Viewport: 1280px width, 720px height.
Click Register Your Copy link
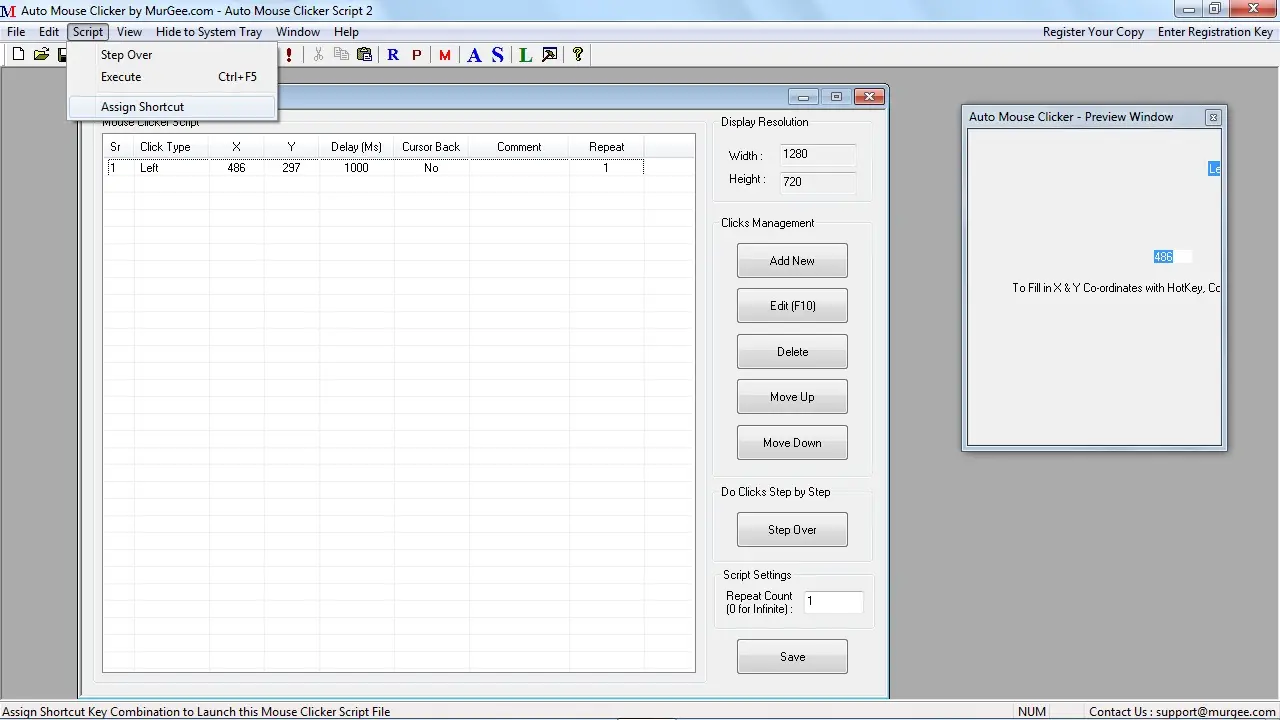[1093, 32]
